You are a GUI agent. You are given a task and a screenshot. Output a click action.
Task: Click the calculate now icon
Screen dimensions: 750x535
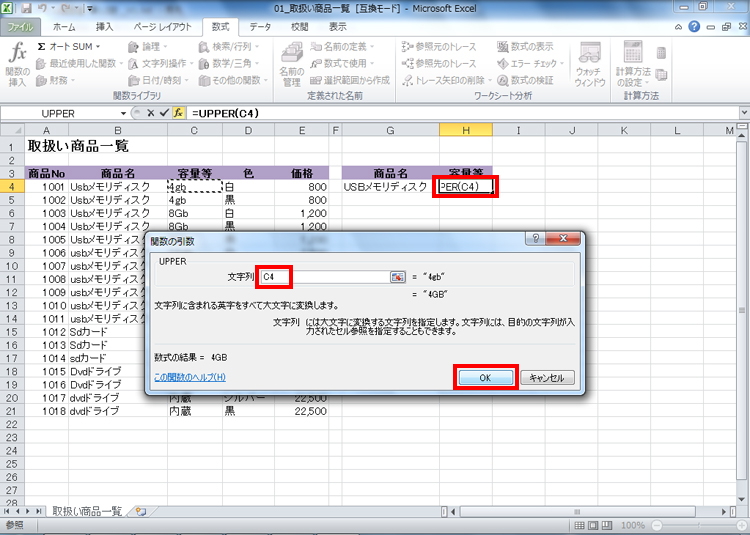pyautogui.click(x=662, y=53)
